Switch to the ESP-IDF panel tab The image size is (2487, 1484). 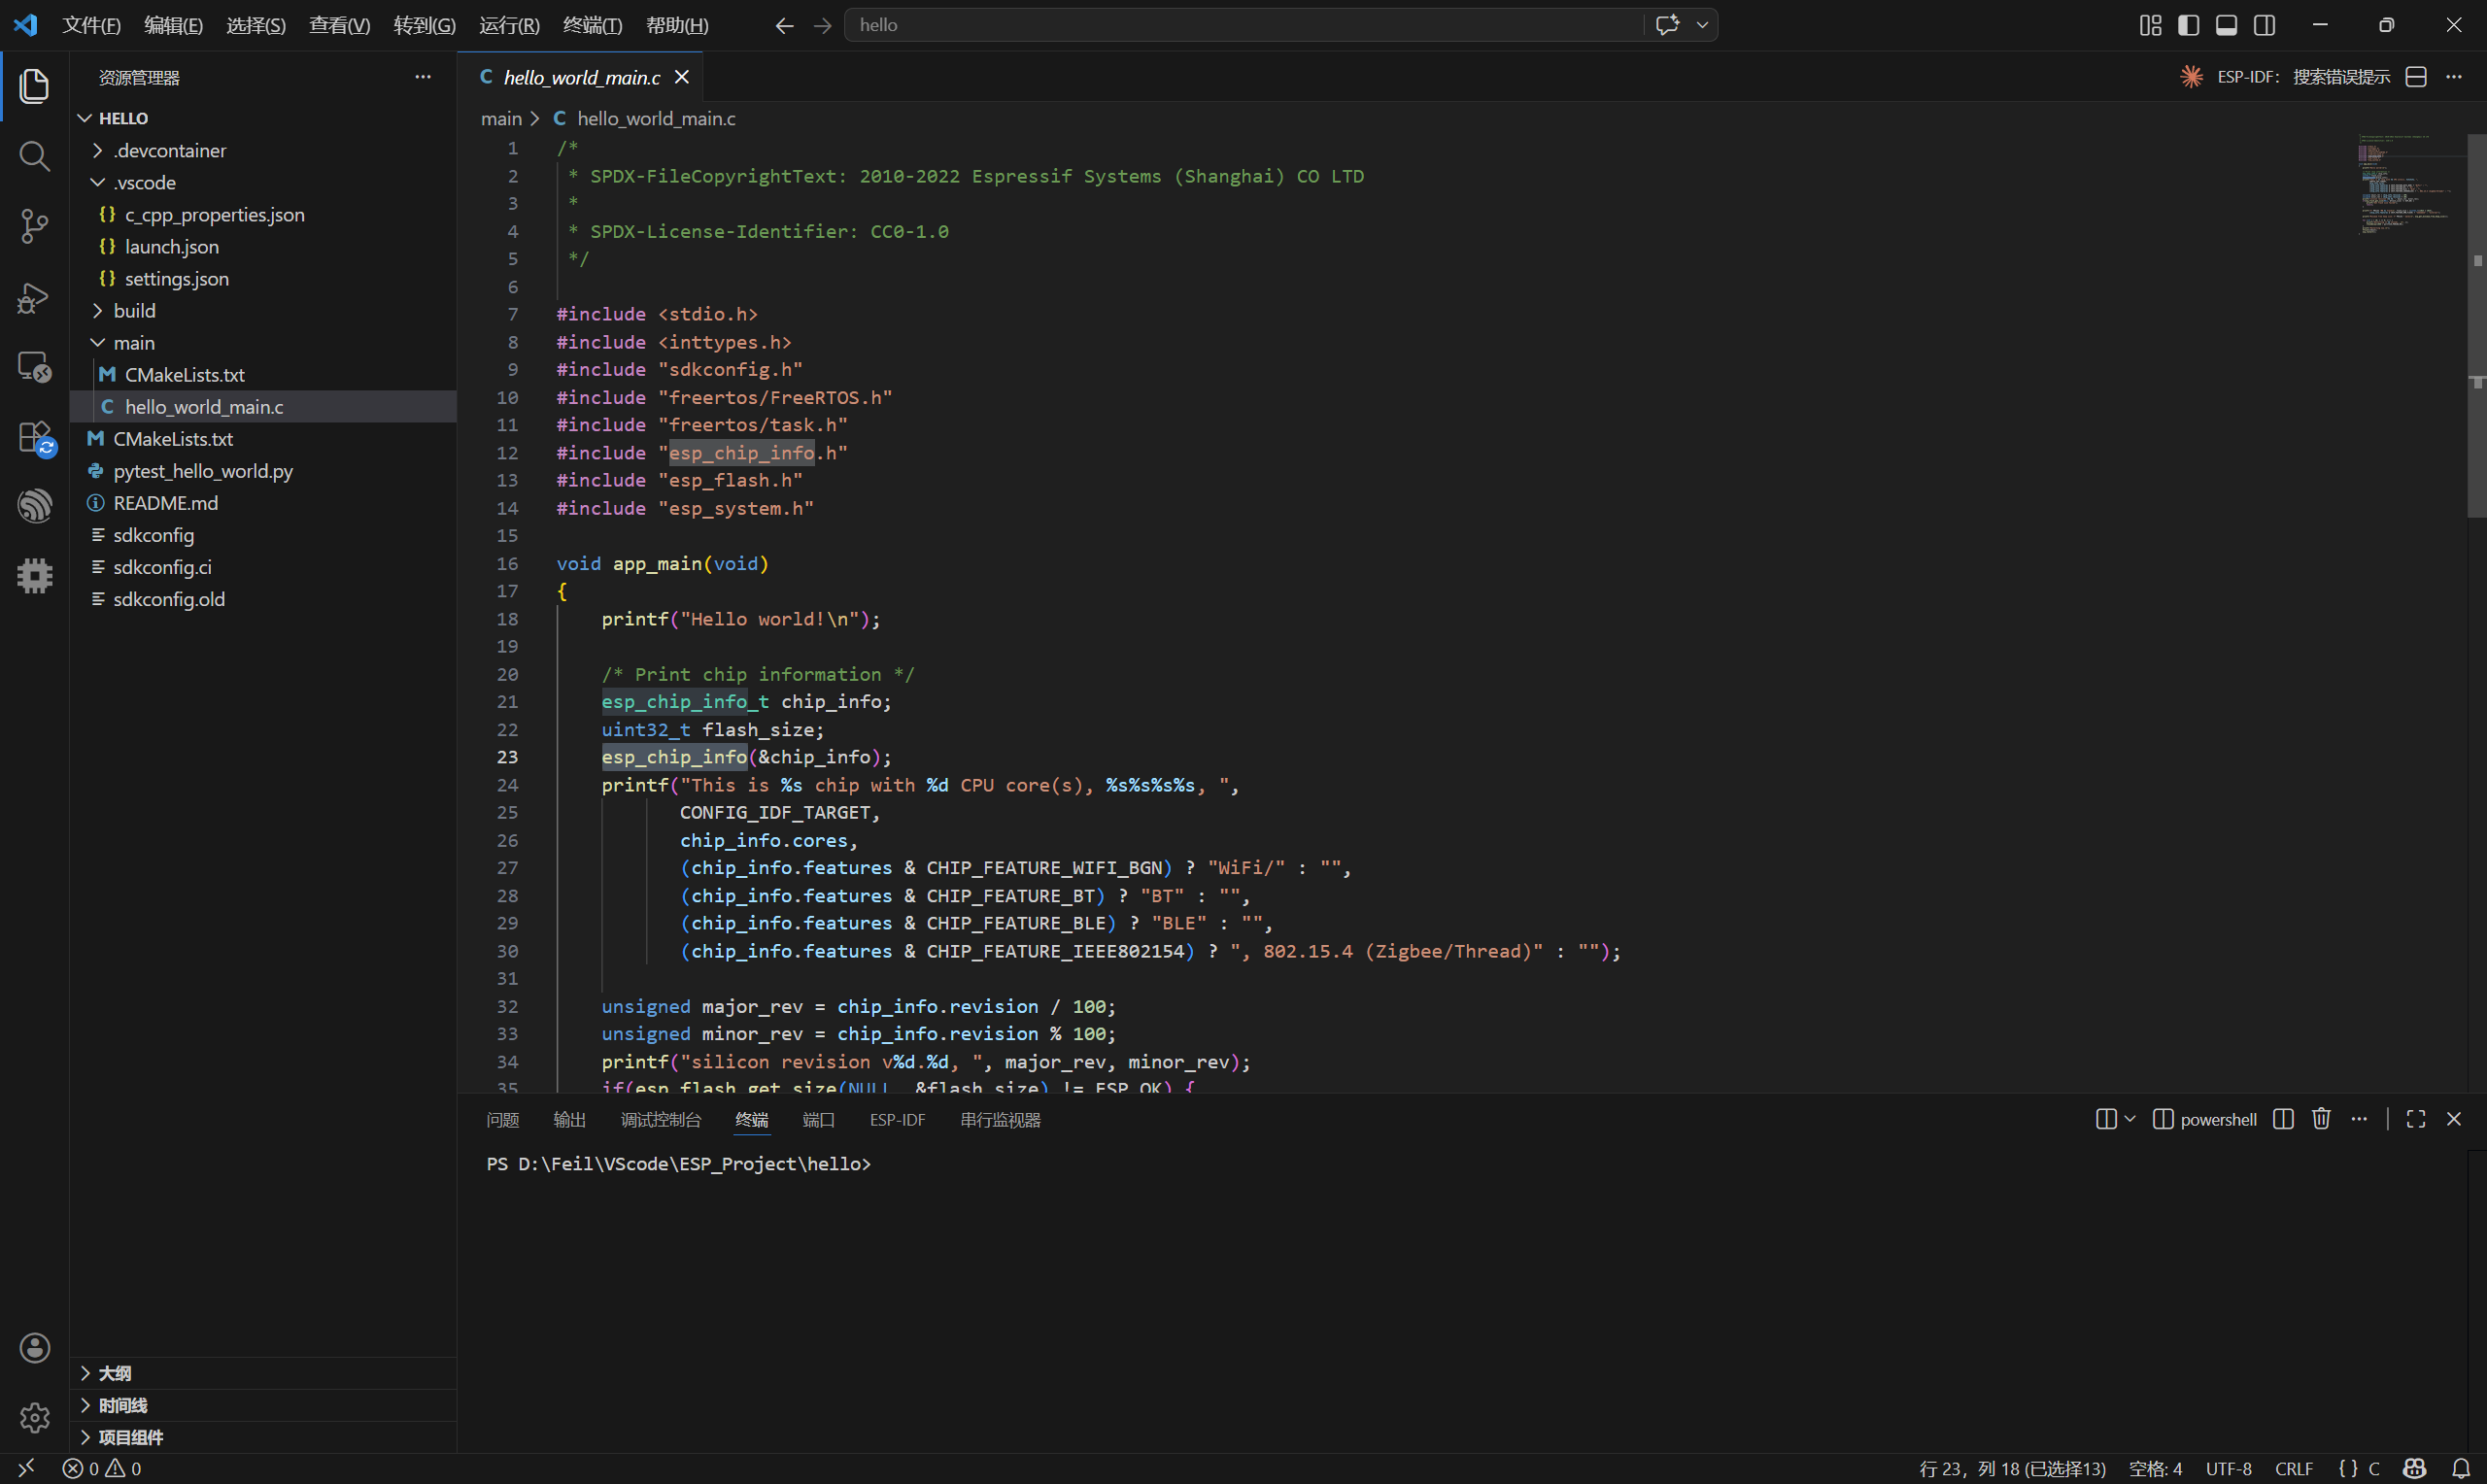[x=897, y=1119]
